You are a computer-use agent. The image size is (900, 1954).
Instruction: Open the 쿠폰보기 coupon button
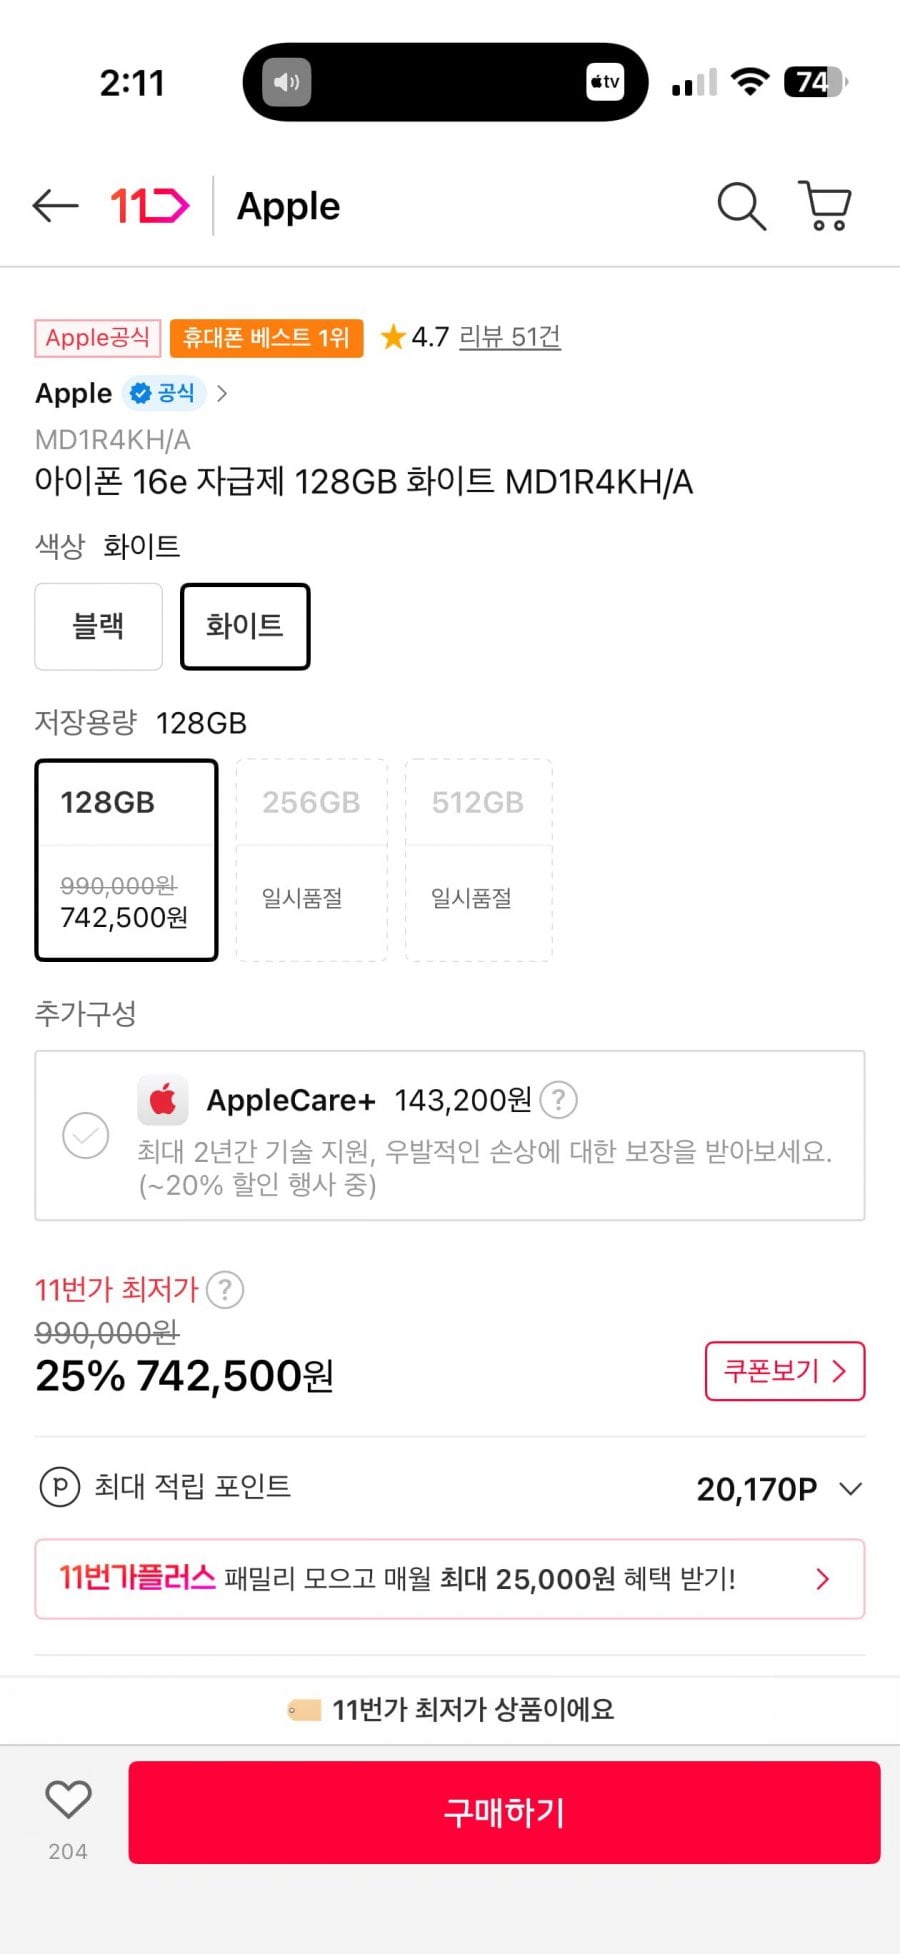tap(785, 1370)
